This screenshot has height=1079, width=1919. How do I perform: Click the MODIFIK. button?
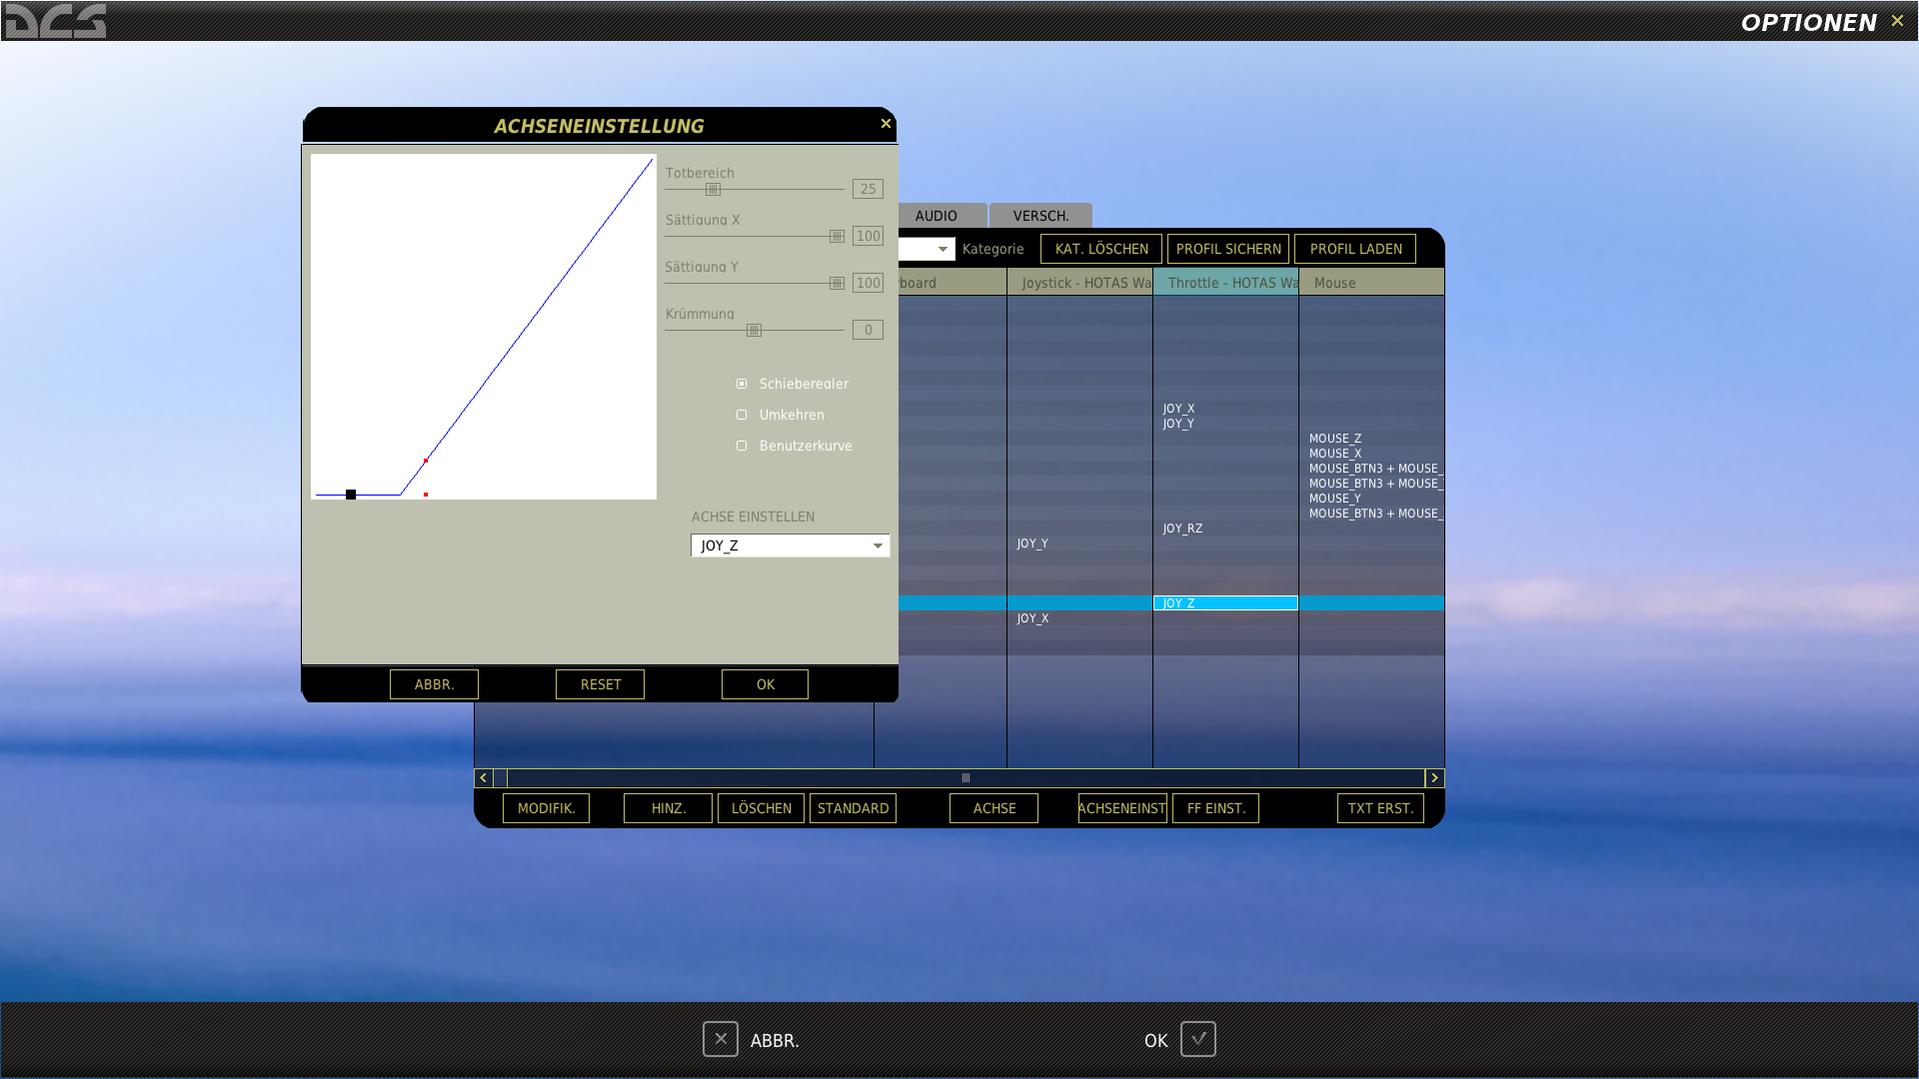click(546, 809)
